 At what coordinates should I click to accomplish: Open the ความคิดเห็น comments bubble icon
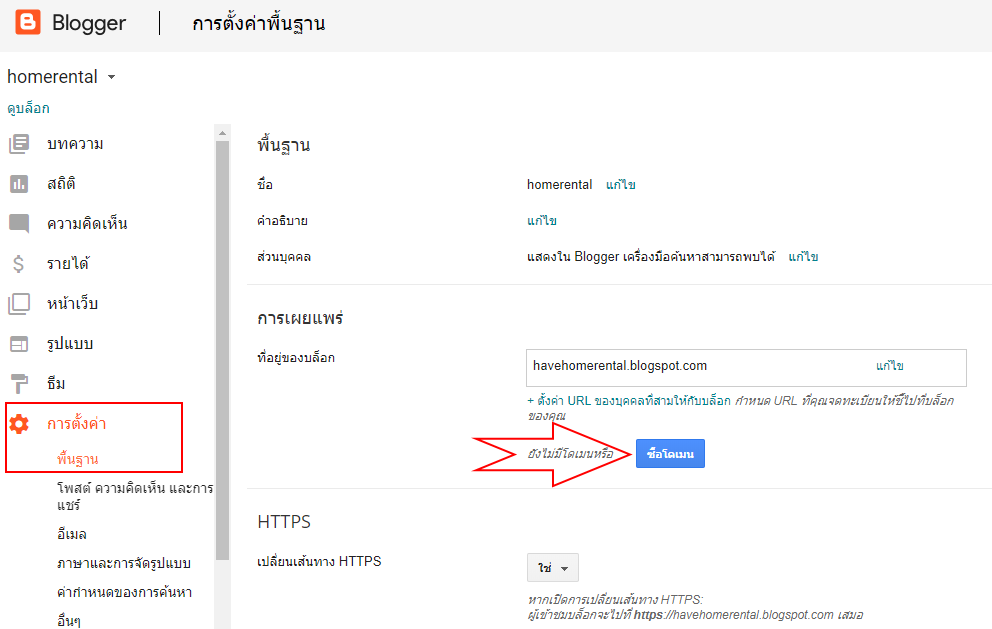coord(19,223)
